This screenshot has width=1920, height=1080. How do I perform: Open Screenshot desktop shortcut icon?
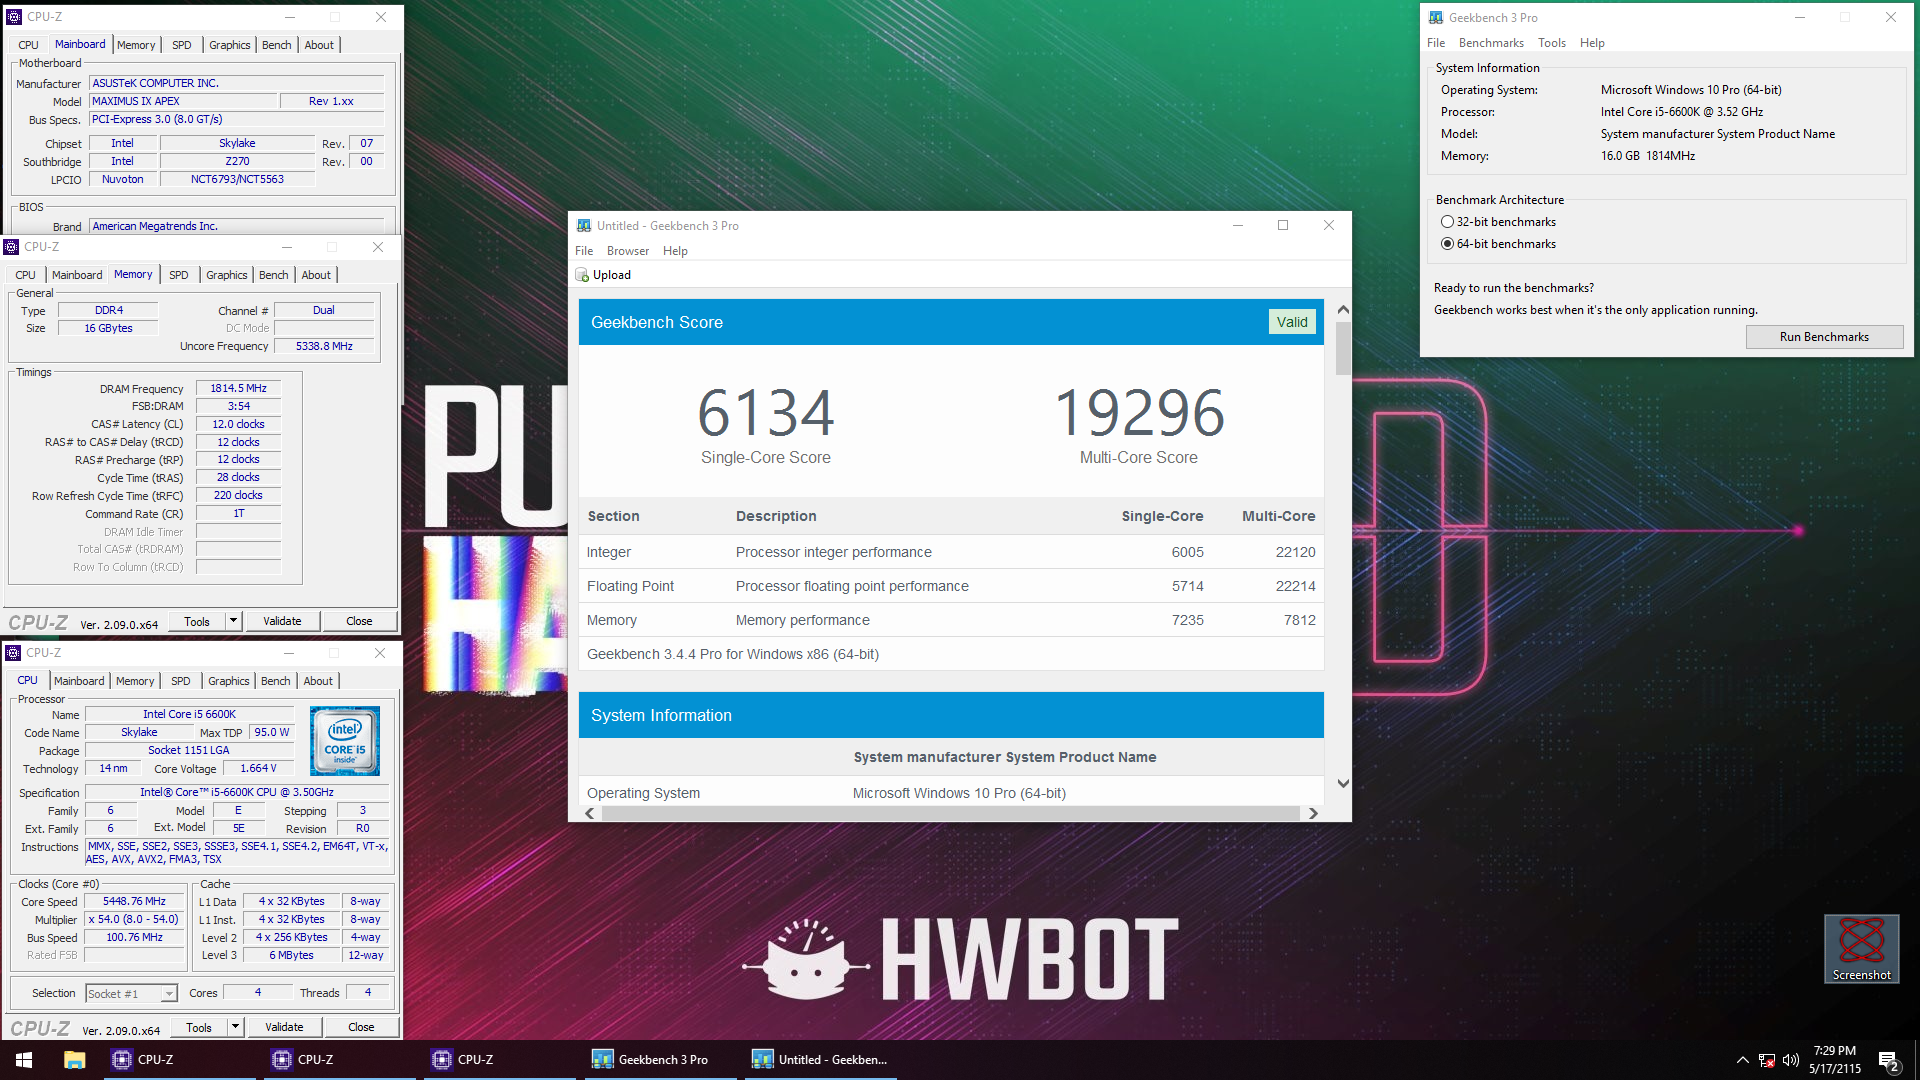(1861, 948)
